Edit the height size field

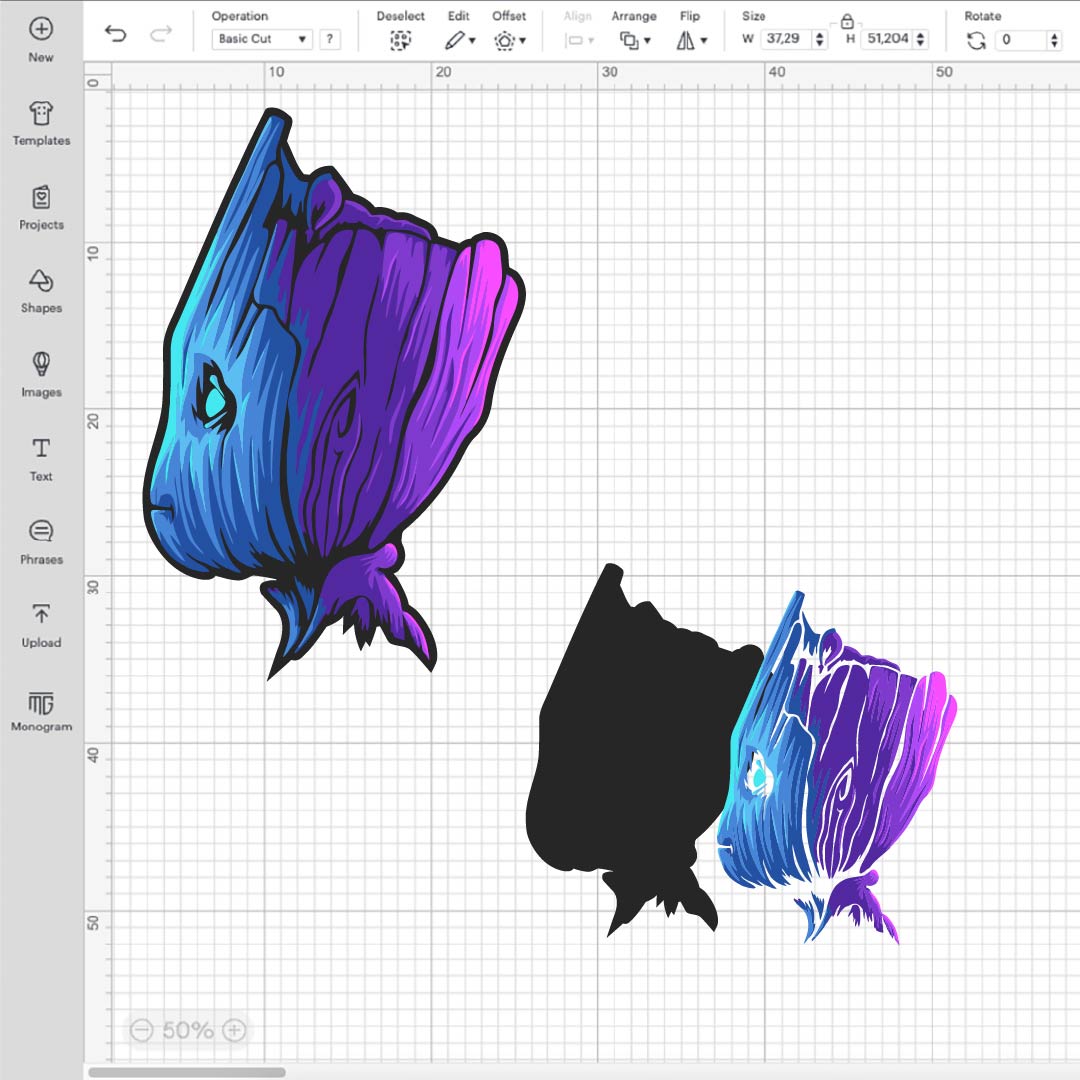point(887,39)
